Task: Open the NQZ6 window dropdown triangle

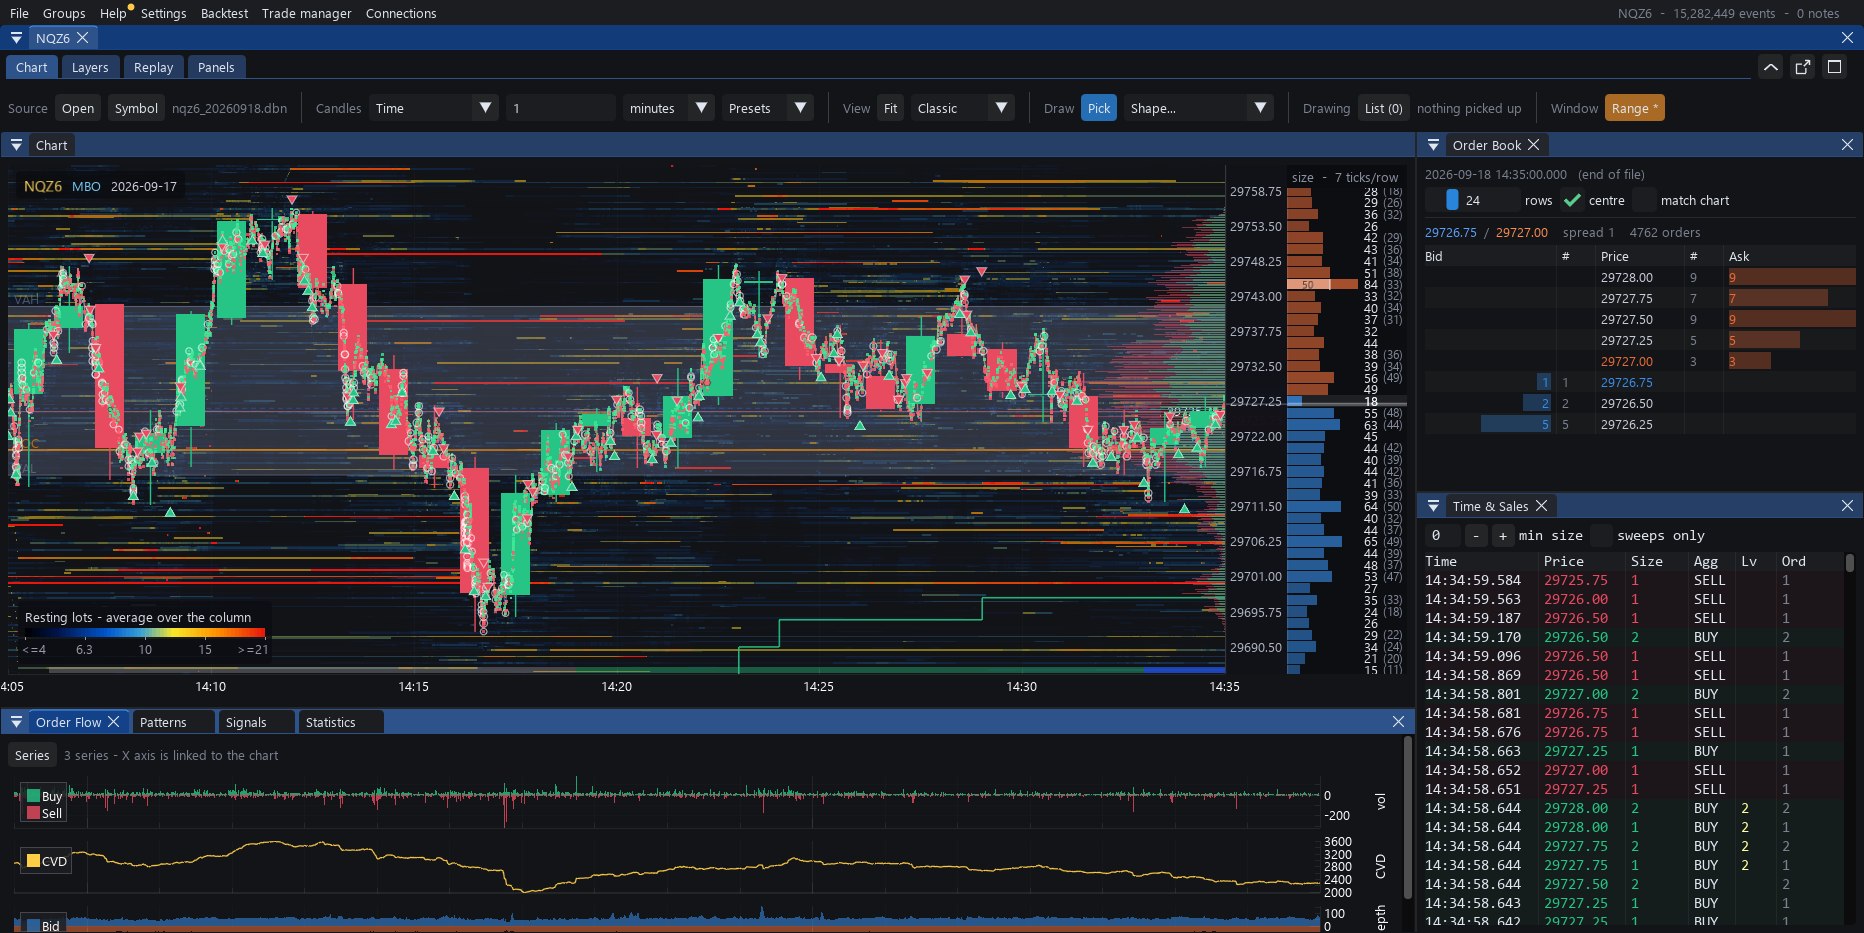Action: click(16, 38)
